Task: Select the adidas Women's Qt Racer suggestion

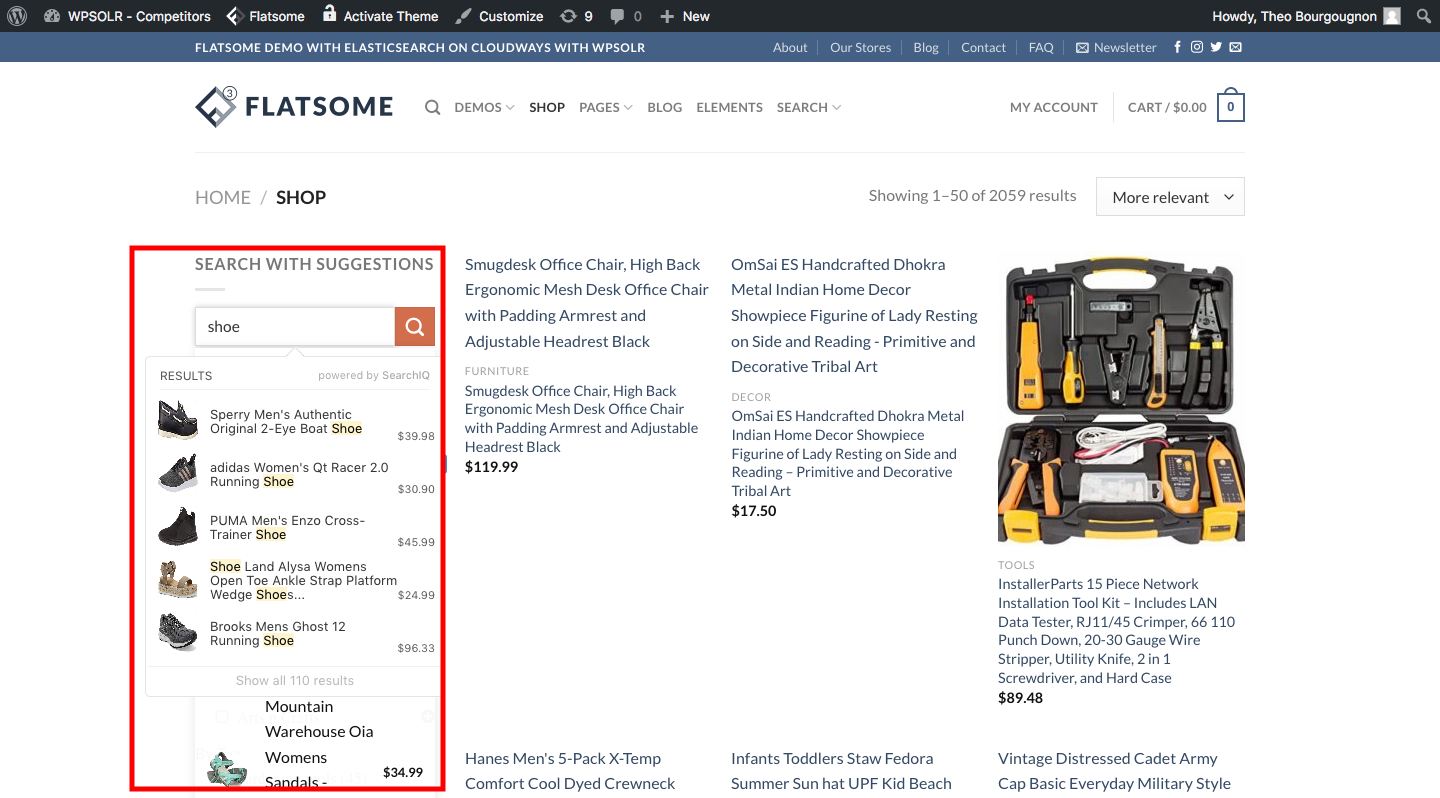Action: click(295, 475)
